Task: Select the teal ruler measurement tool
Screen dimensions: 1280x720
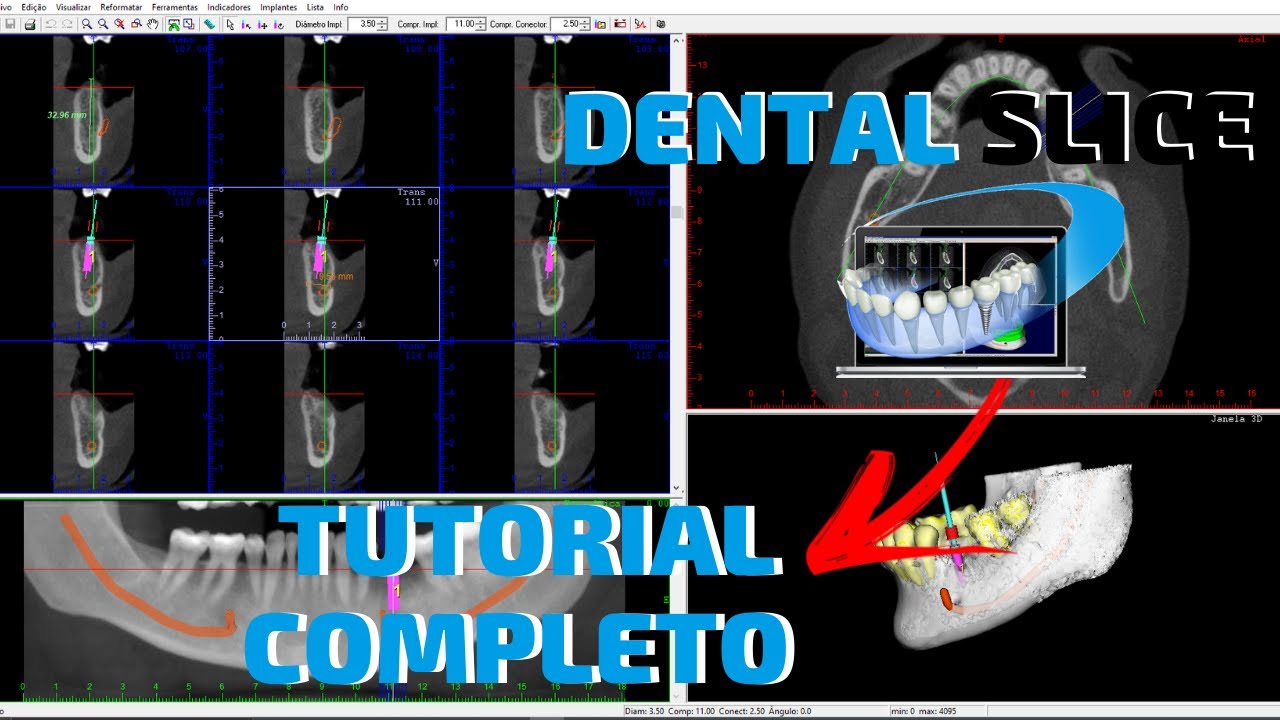Action: click(x=210, y=24)
